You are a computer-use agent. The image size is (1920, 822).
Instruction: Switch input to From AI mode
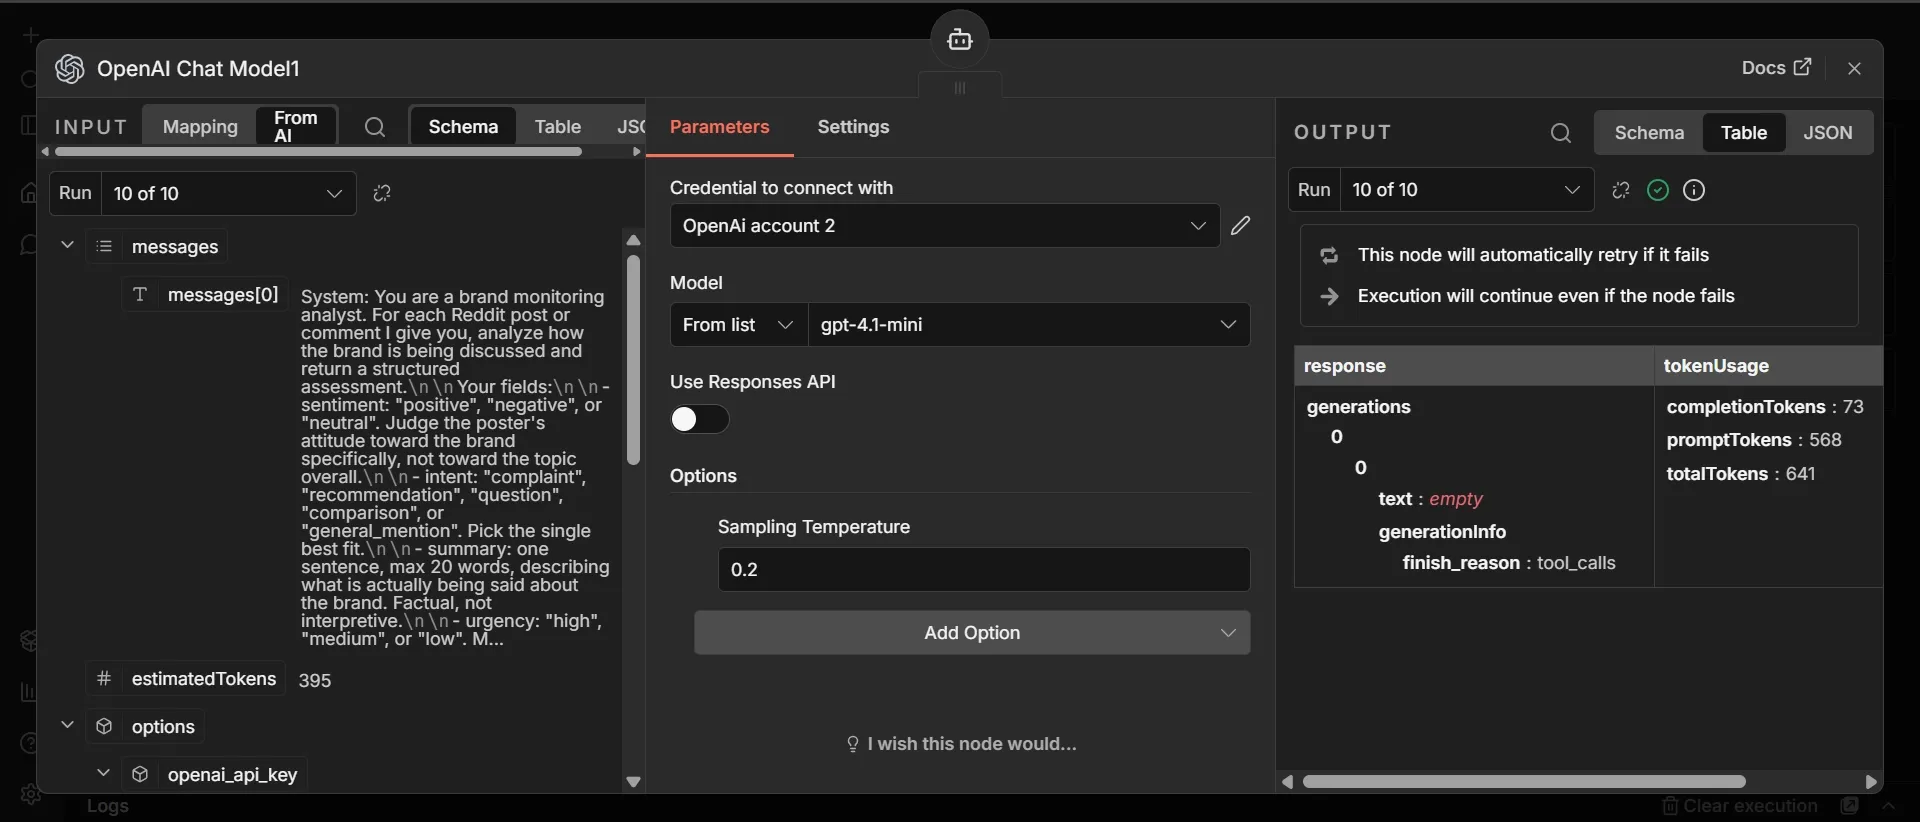[x=296, y=127]
